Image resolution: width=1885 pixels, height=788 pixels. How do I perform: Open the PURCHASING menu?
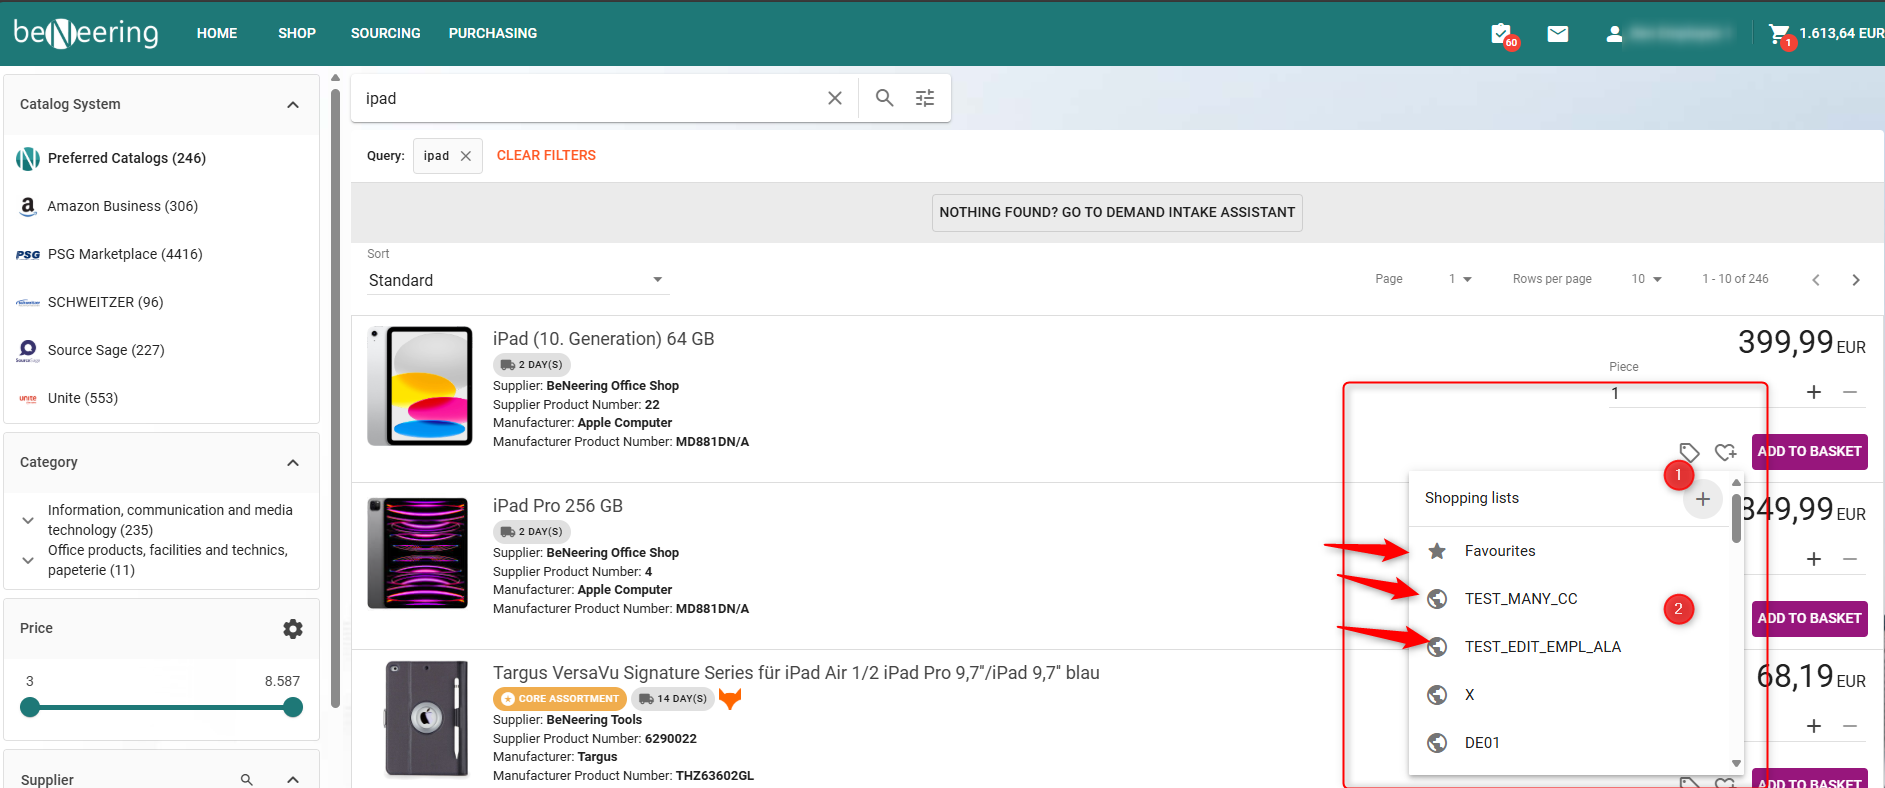492,33
